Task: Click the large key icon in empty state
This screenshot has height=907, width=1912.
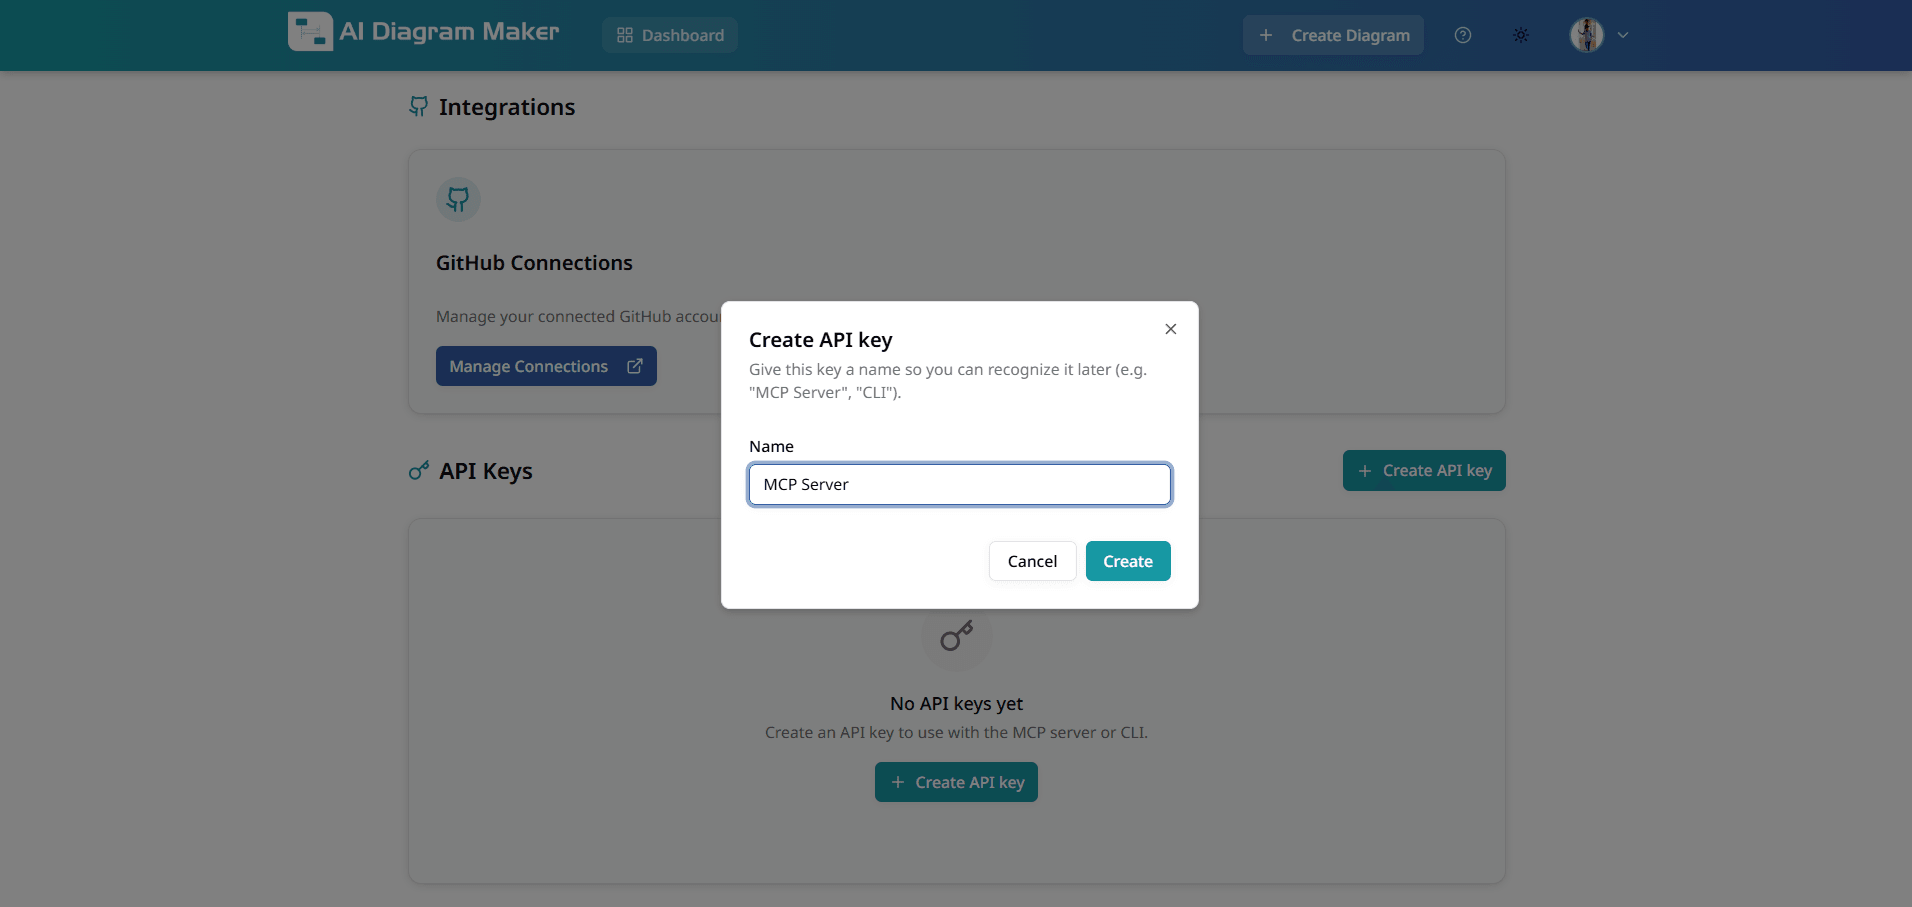Action: (x=956, y=637)
